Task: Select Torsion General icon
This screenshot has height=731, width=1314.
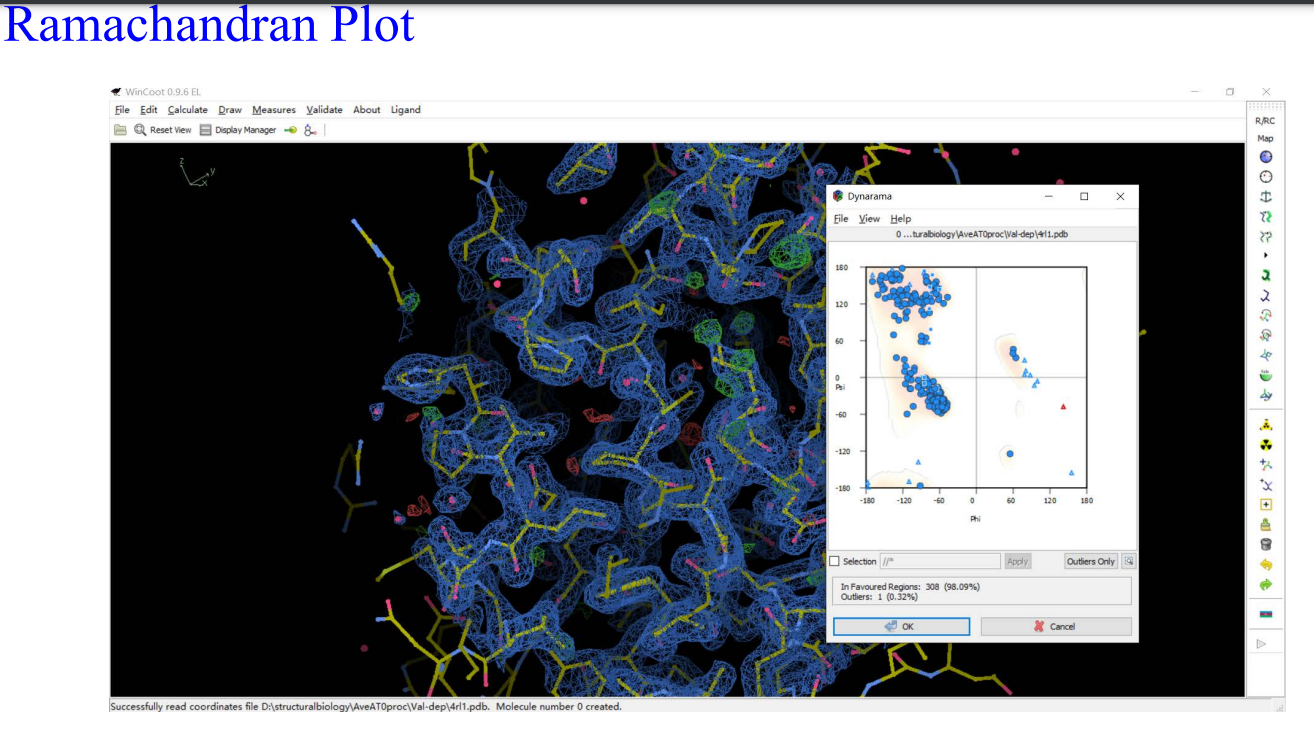Action: tap(1266, 335)
